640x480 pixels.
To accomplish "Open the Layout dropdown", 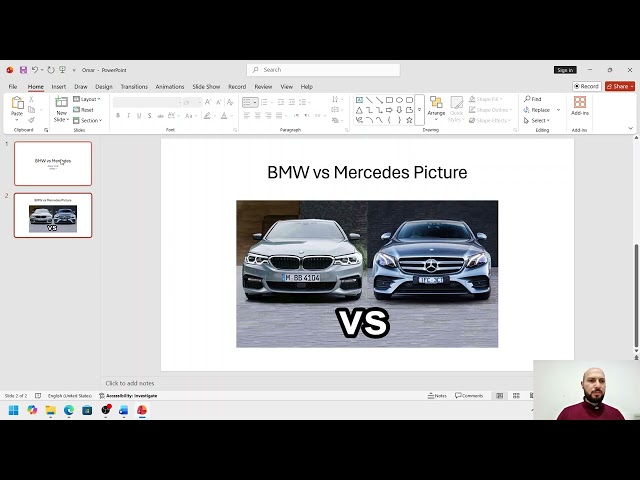I will pos(87,99).
